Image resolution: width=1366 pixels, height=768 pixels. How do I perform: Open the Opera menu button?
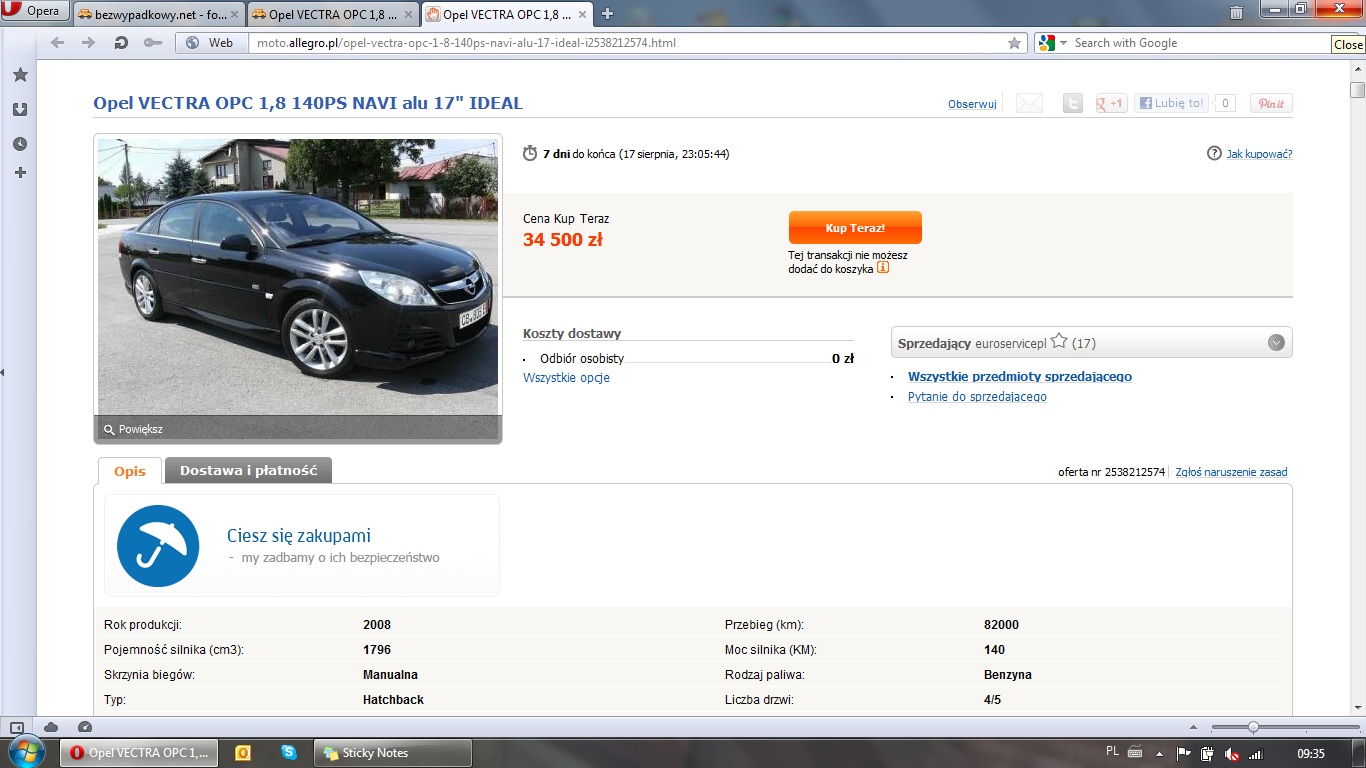pyautogui.click(x=34, y=11)
